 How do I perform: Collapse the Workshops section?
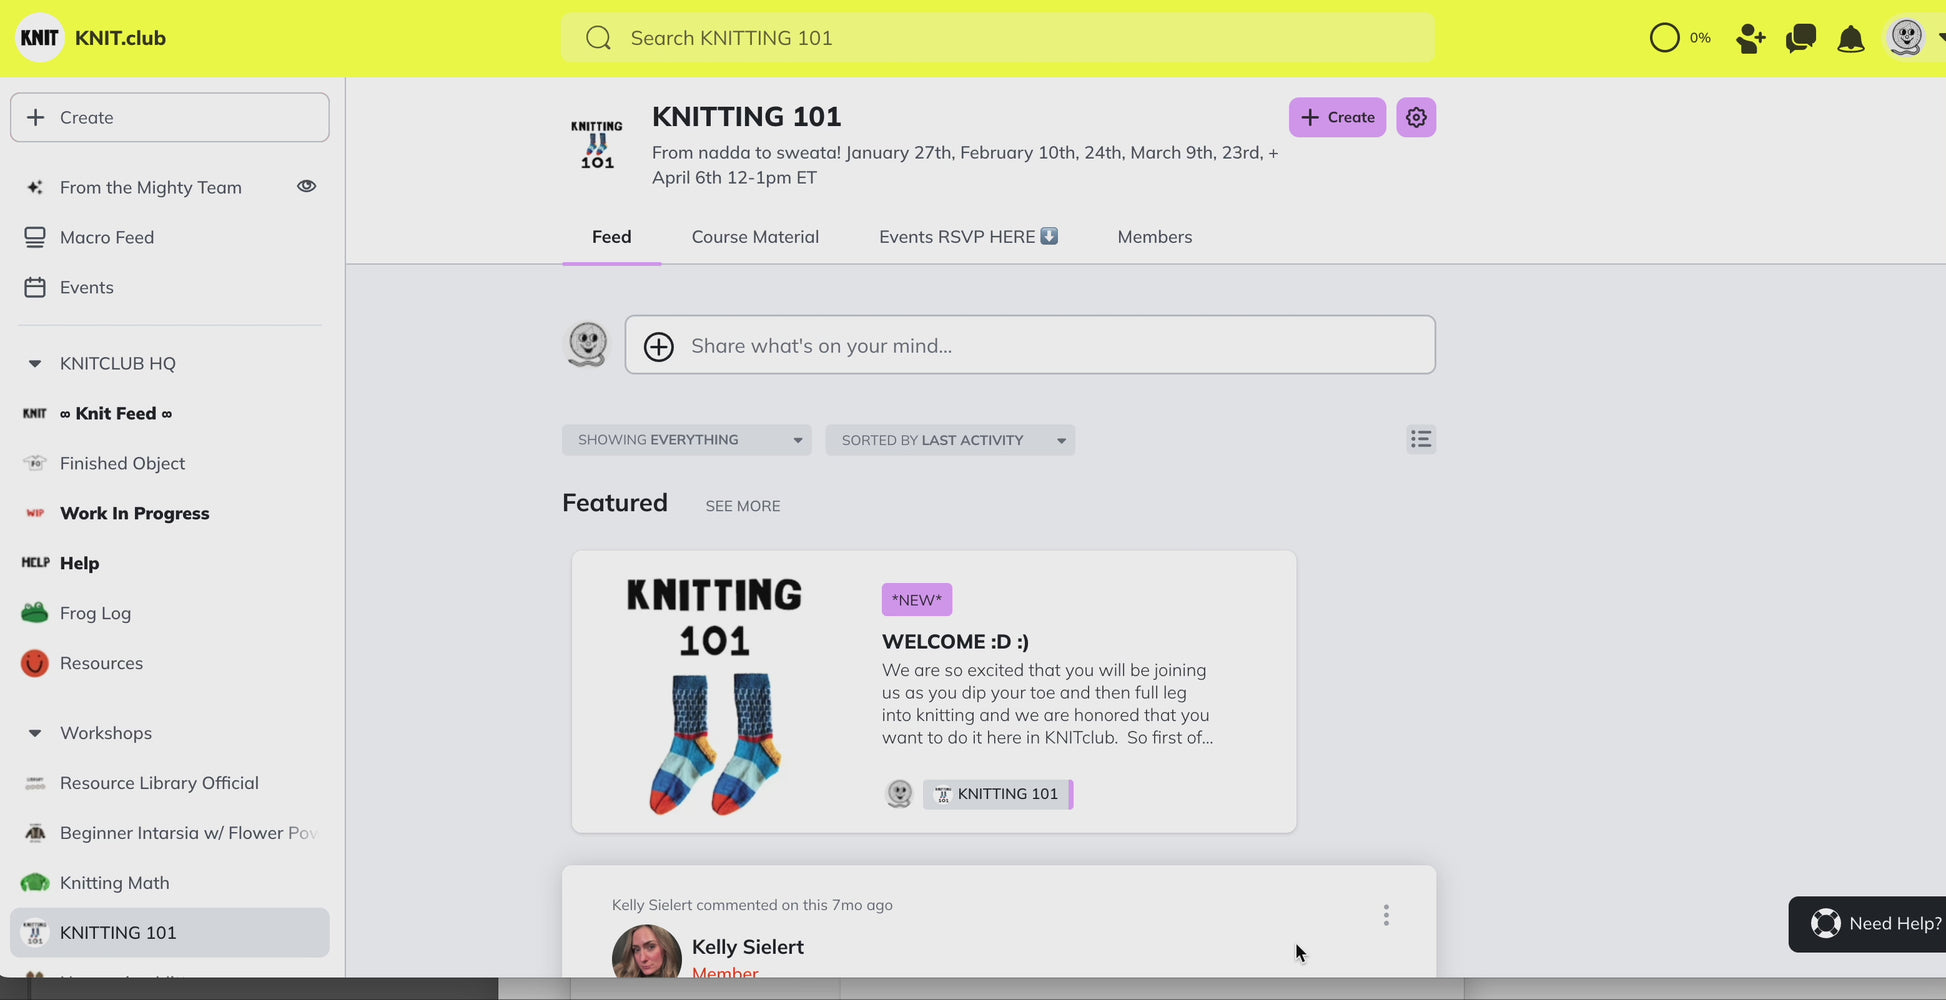(x=35, y=733)
